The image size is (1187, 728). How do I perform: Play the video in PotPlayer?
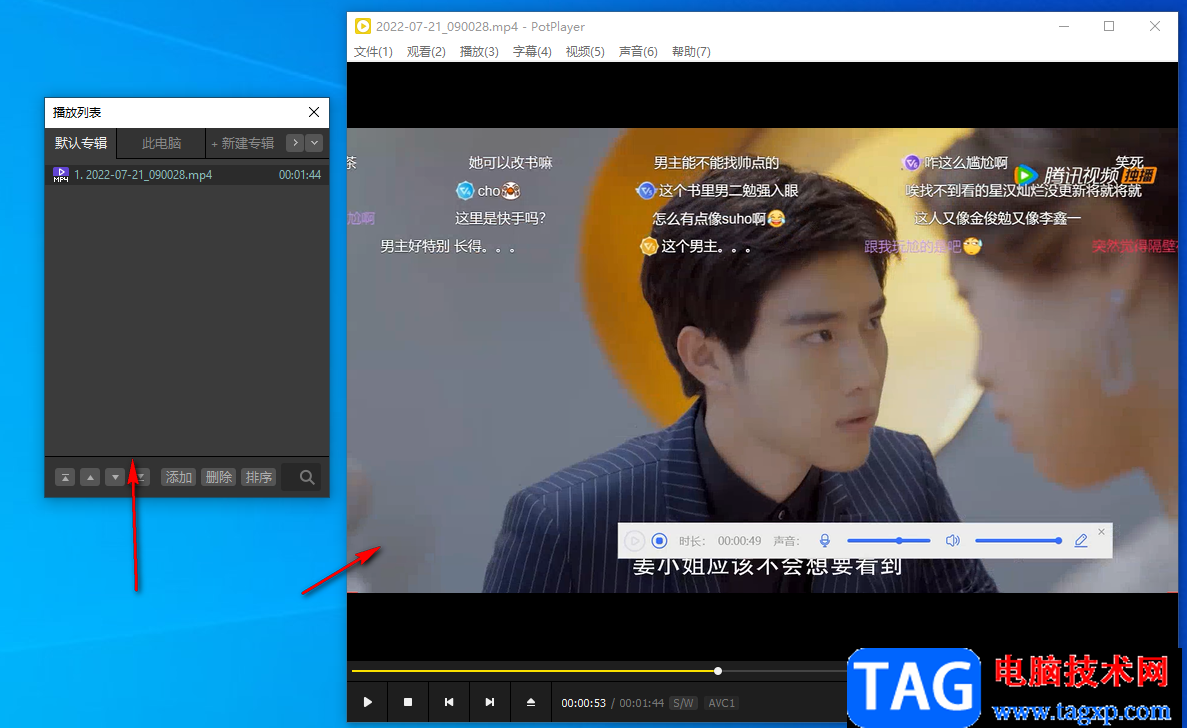pyautogui.click(x=367, y=702)
